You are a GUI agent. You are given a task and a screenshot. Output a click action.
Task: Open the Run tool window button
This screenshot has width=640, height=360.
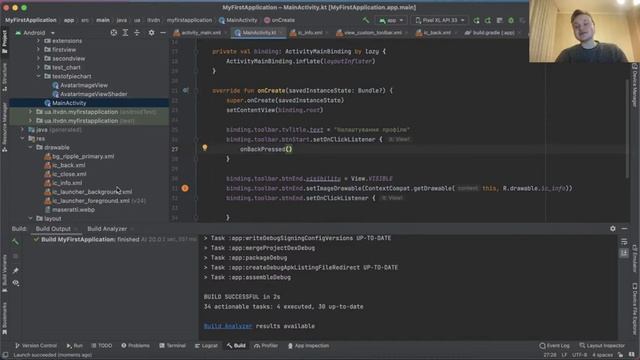(x=75, y=346)
